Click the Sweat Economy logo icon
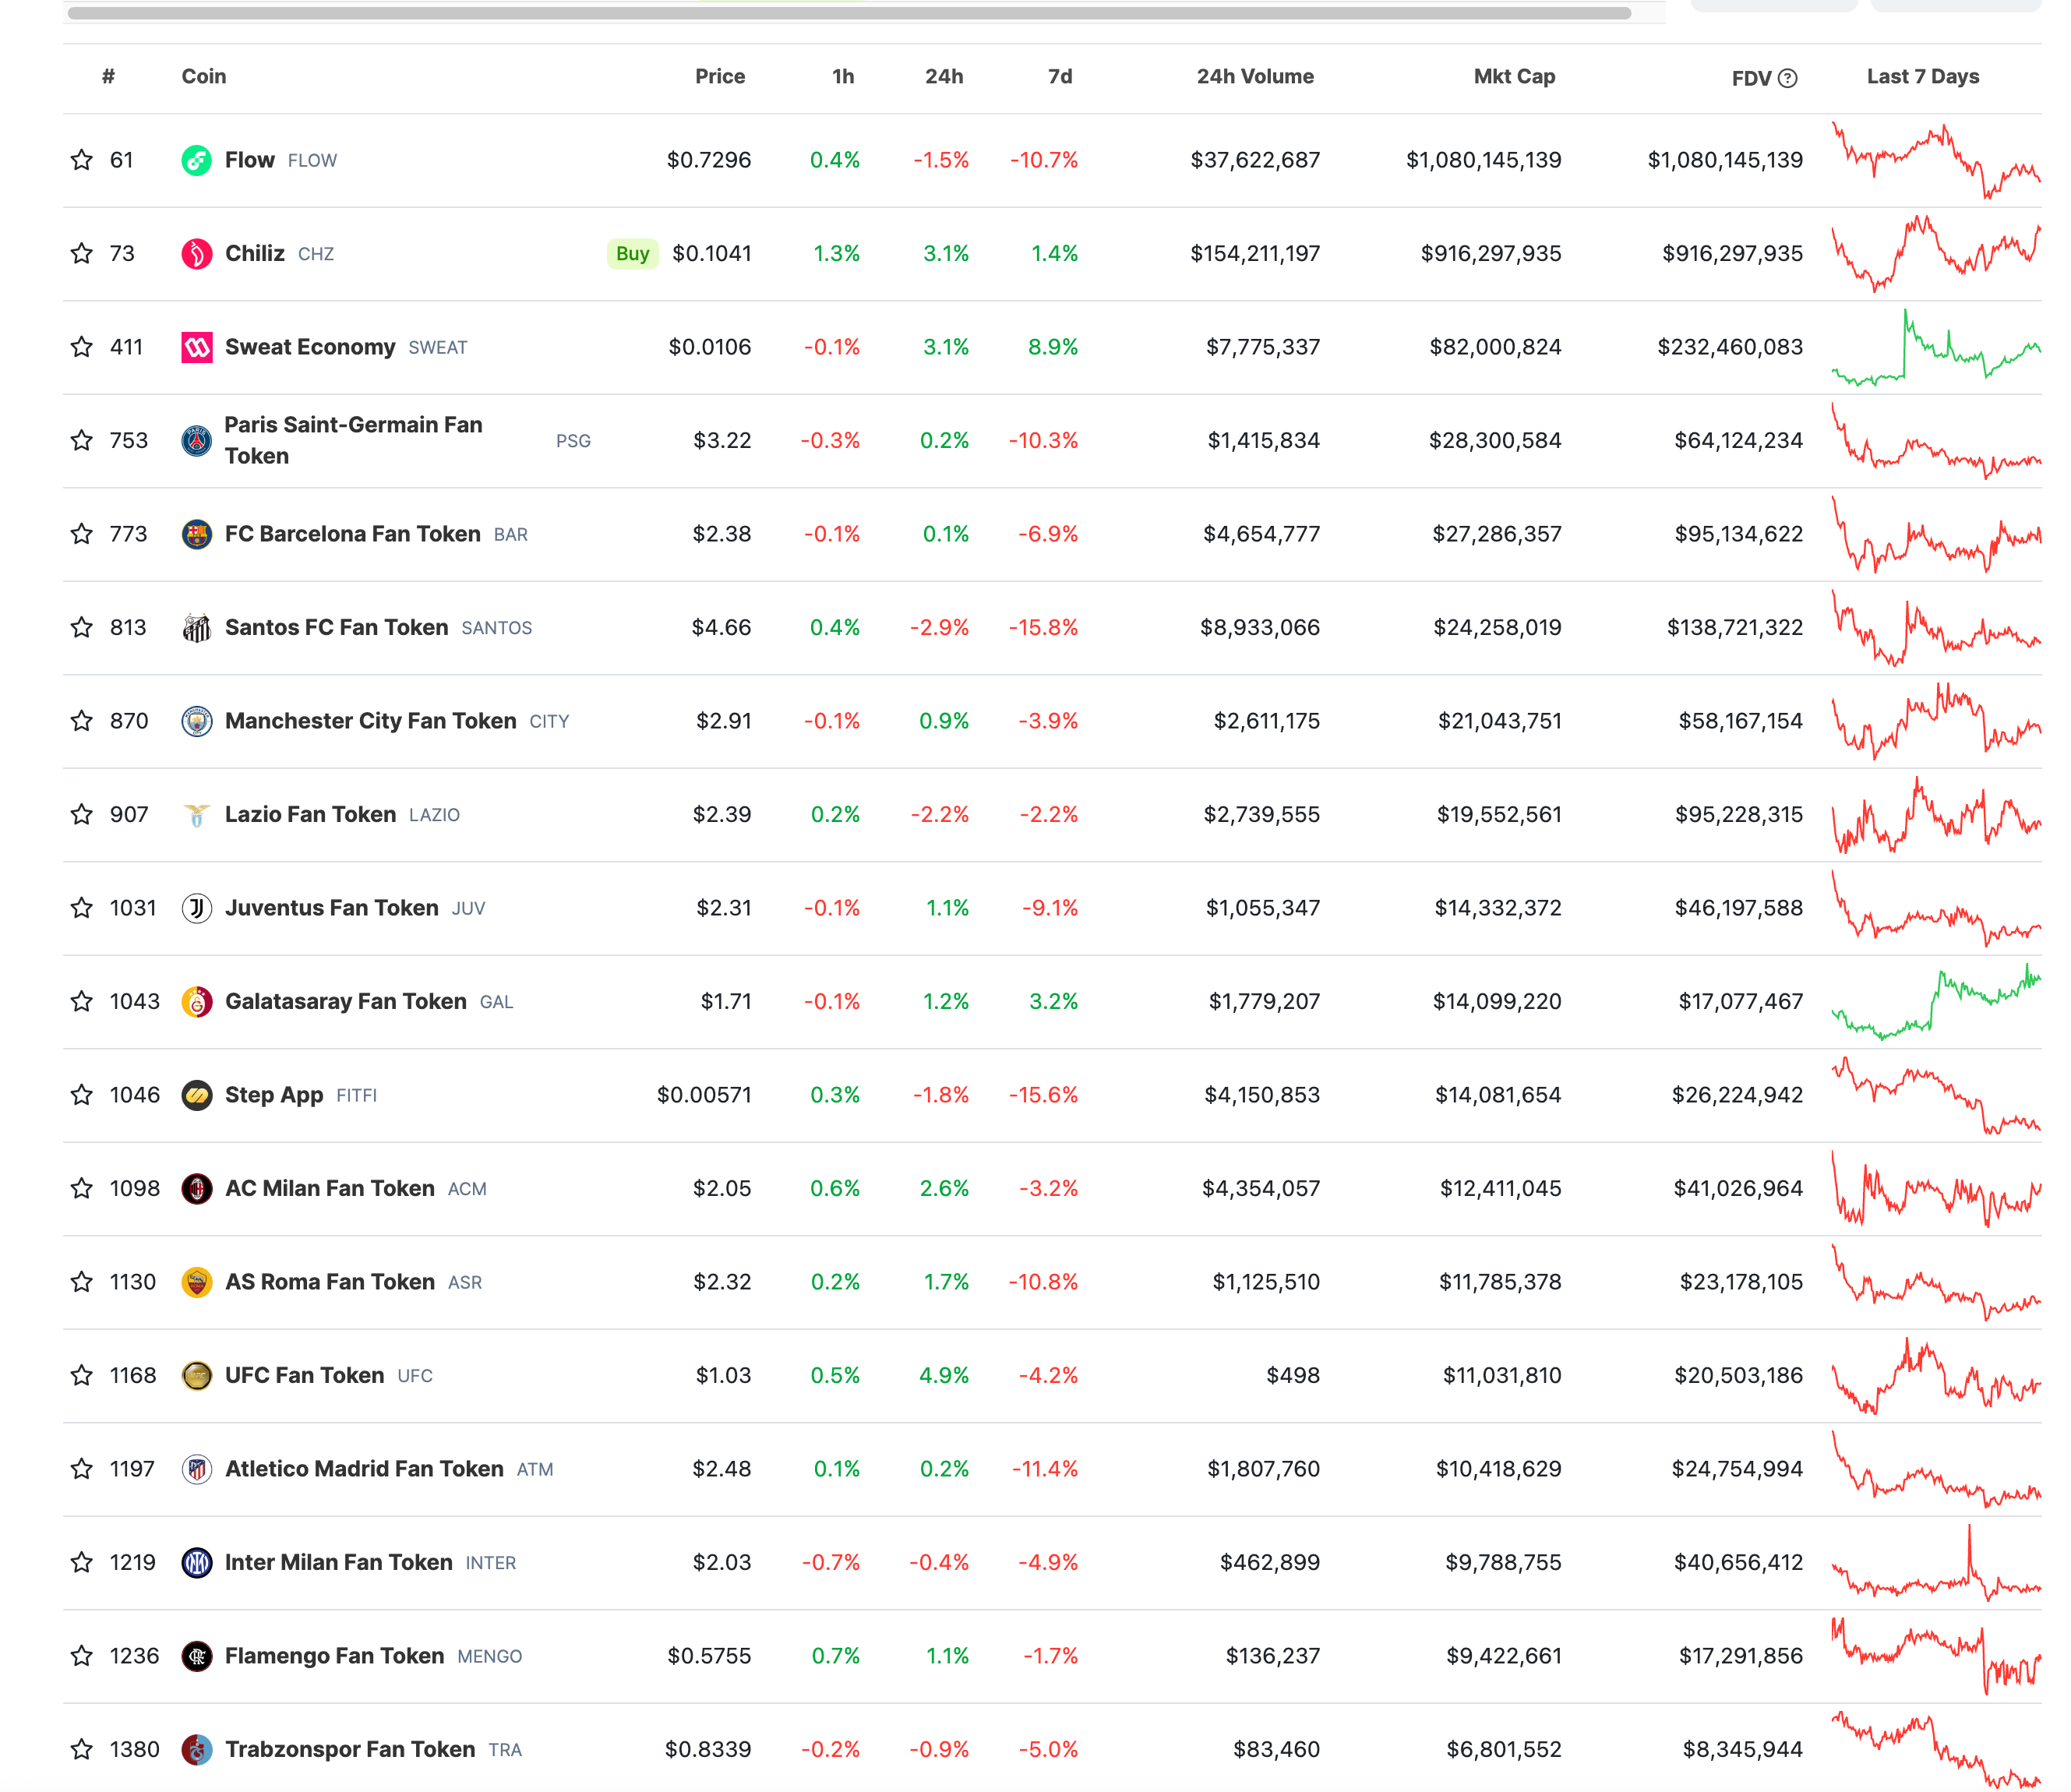2071x1792 pixels. [196, 347]
